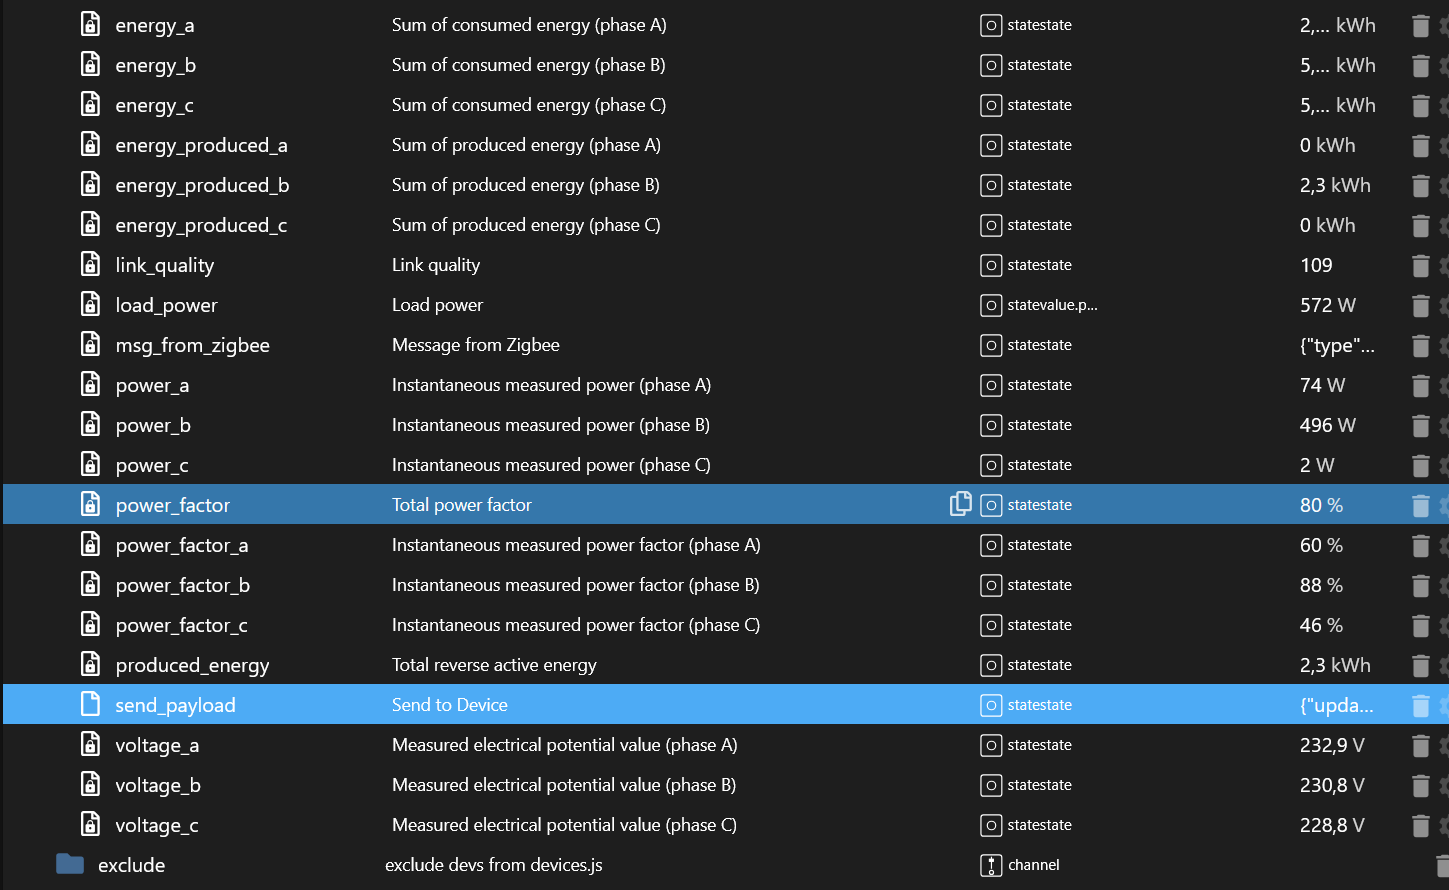Click the 228,8 V voltage_c value
Viewport: 1449px width, 890px height.
pyautogui.click(x=1332, y=825)
